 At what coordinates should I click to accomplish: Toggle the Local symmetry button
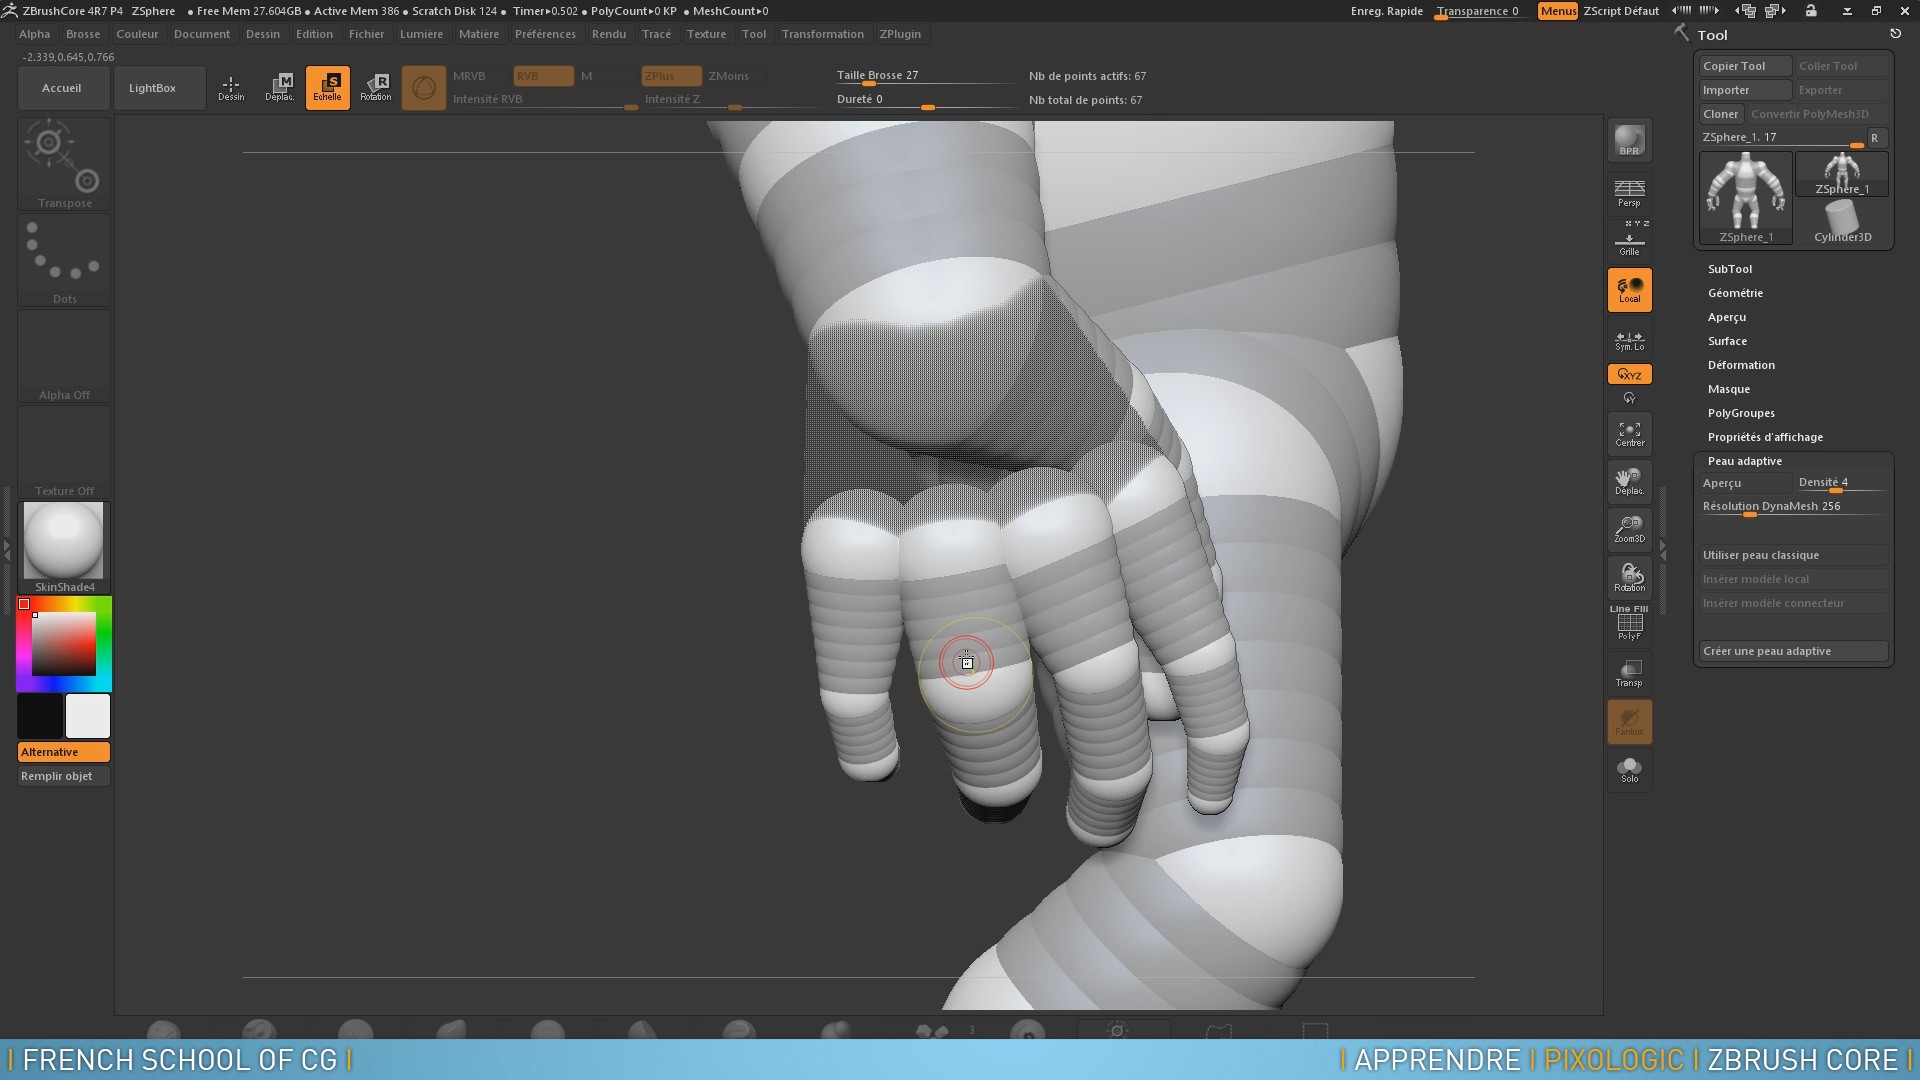(x=1629, y=290)
